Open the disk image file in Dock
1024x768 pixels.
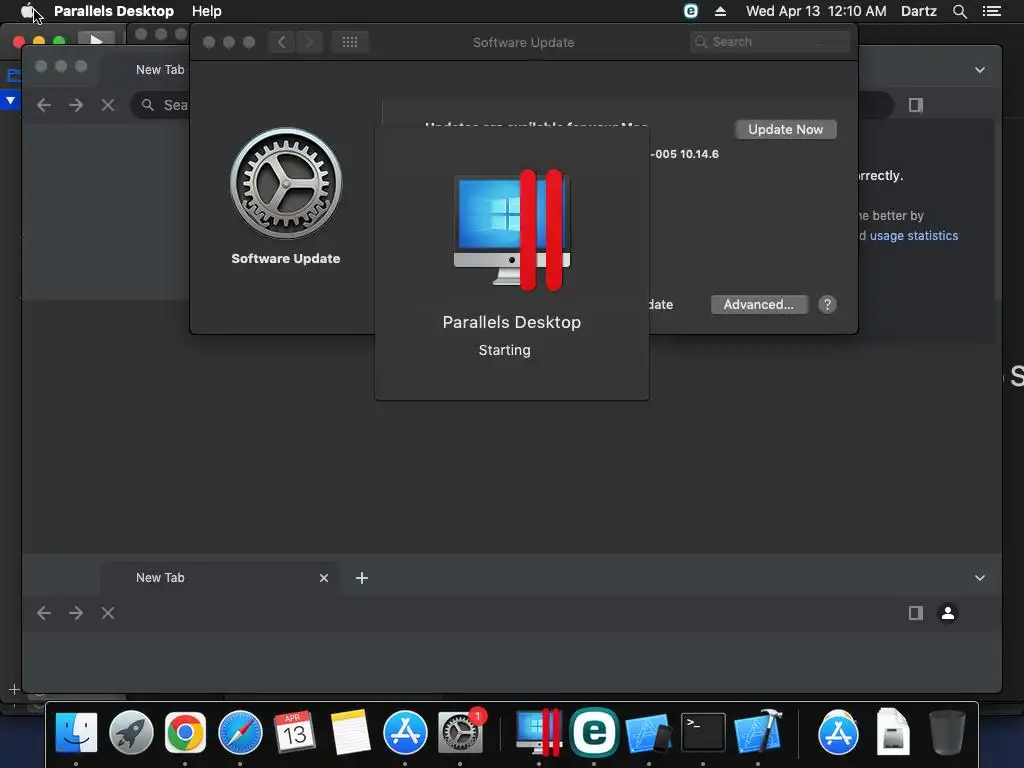893,732
